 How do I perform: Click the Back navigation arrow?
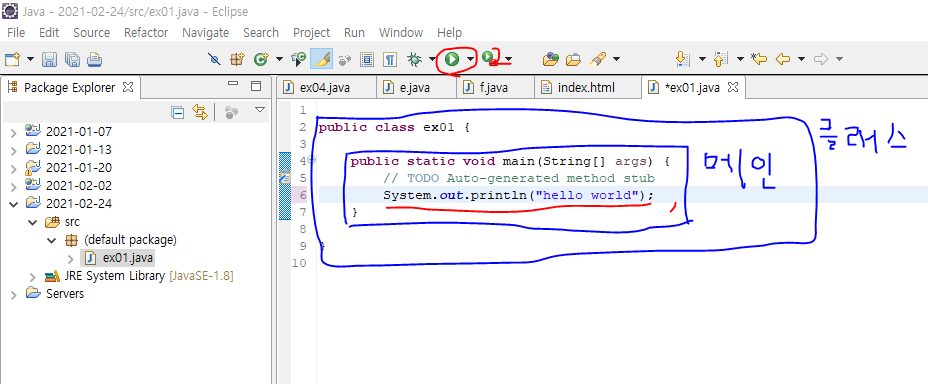point(782,59)
